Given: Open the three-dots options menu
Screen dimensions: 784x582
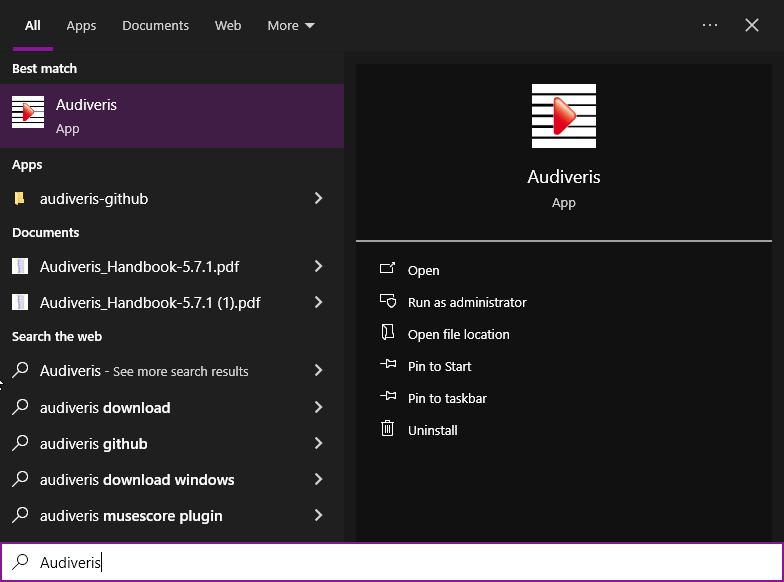Looking at the screenshot, I should [710, 25].
